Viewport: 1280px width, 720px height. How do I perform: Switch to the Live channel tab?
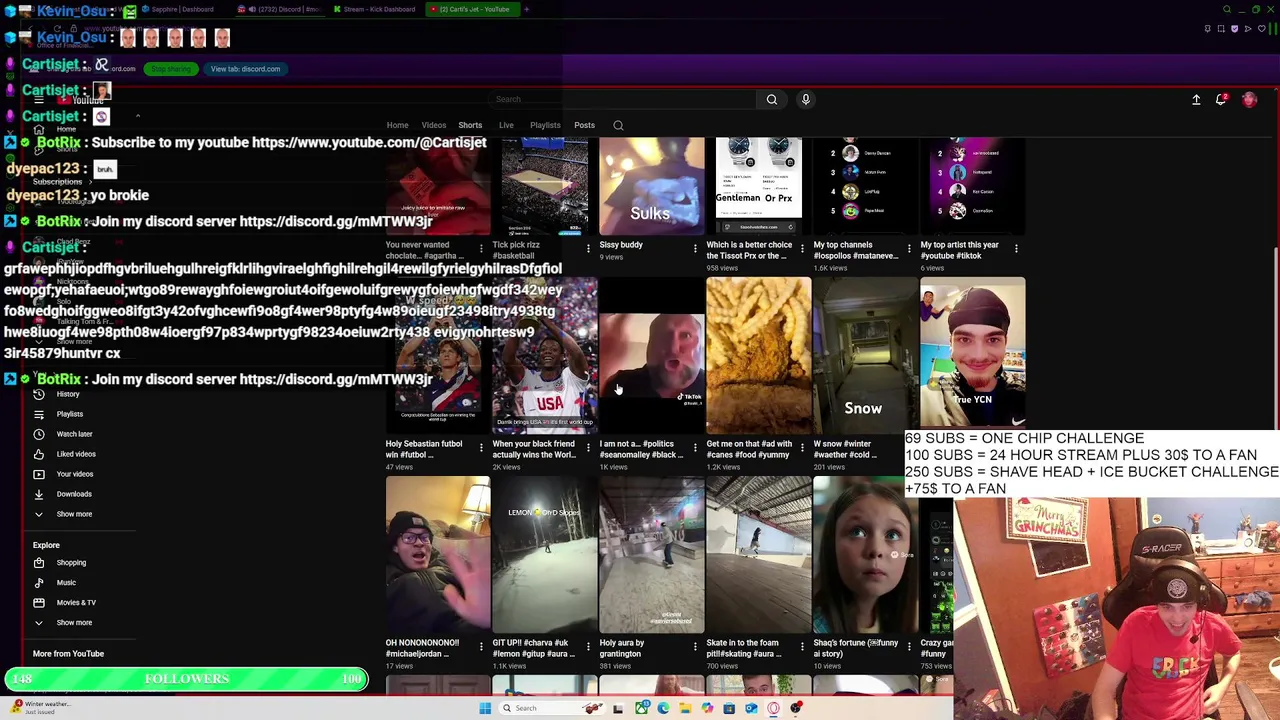[506, 125]
